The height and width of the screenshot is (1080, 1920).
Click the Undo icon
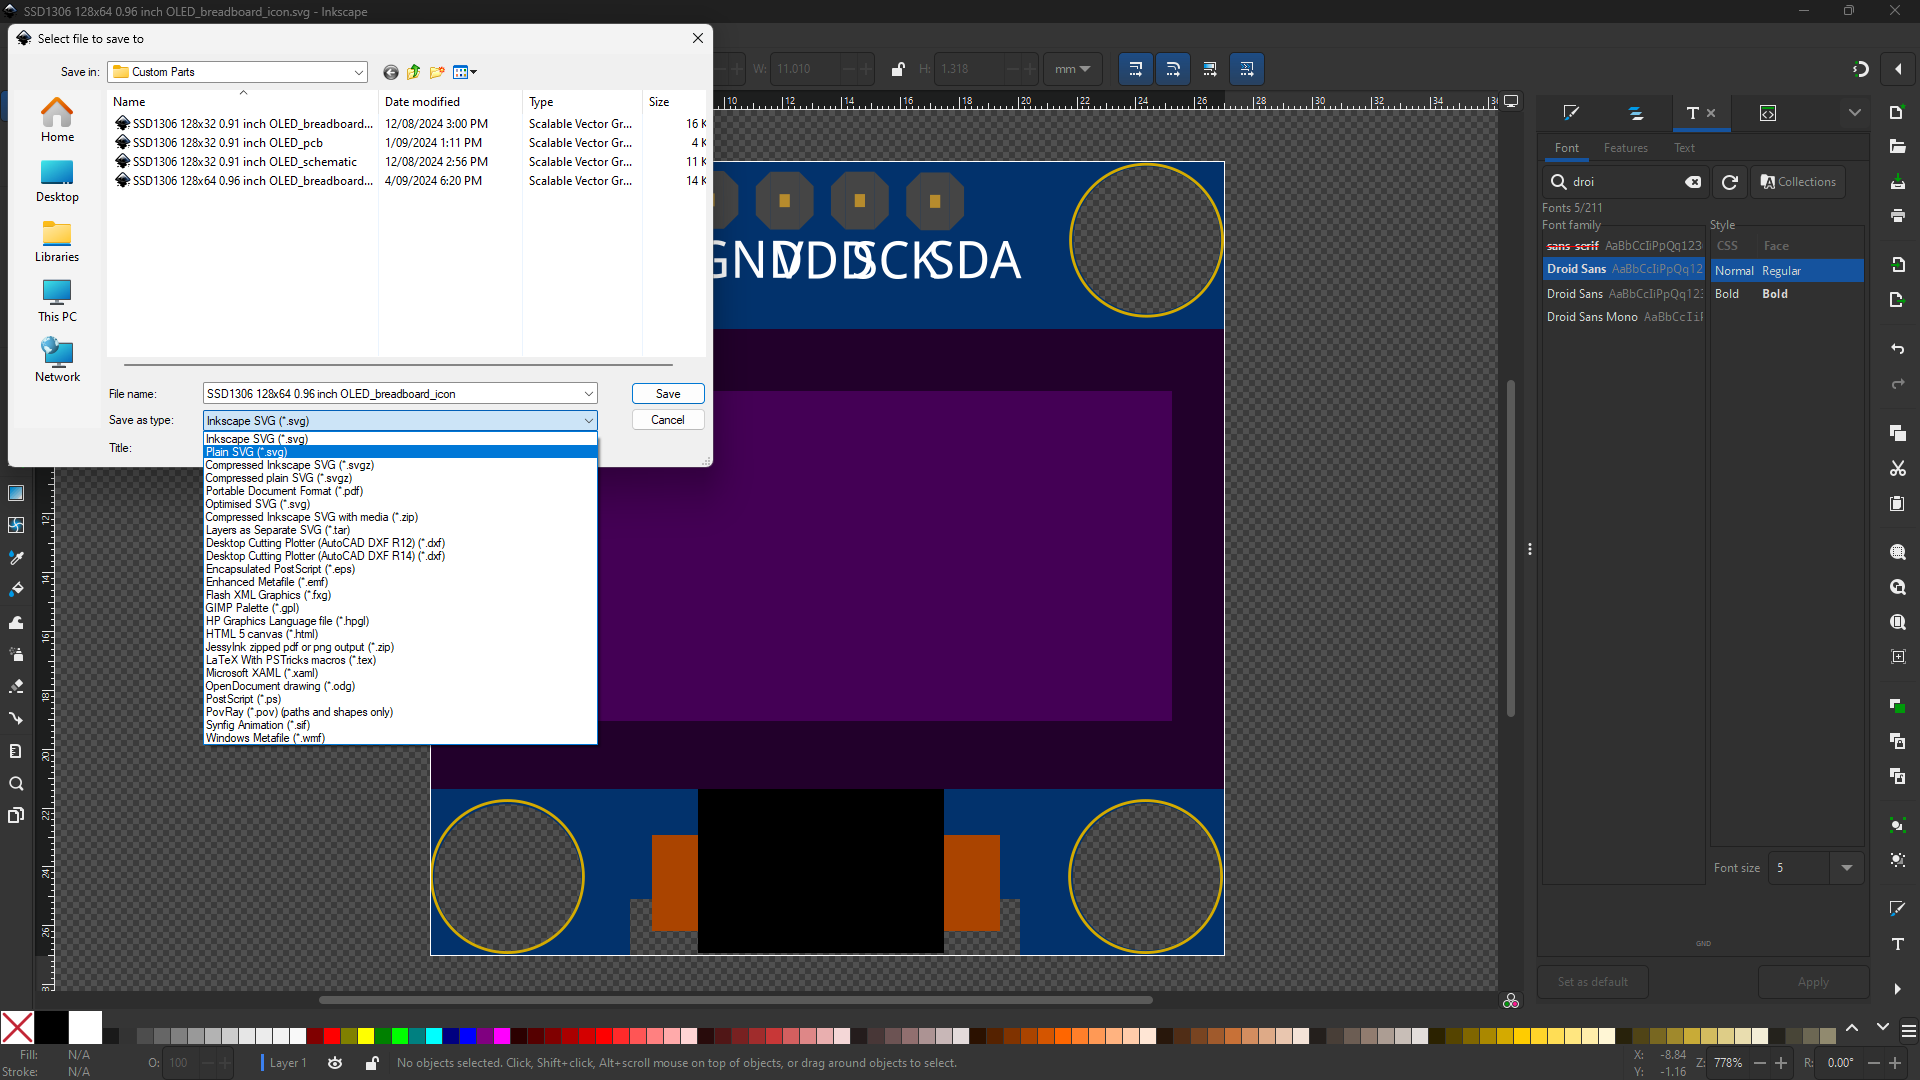point(1897,349)
